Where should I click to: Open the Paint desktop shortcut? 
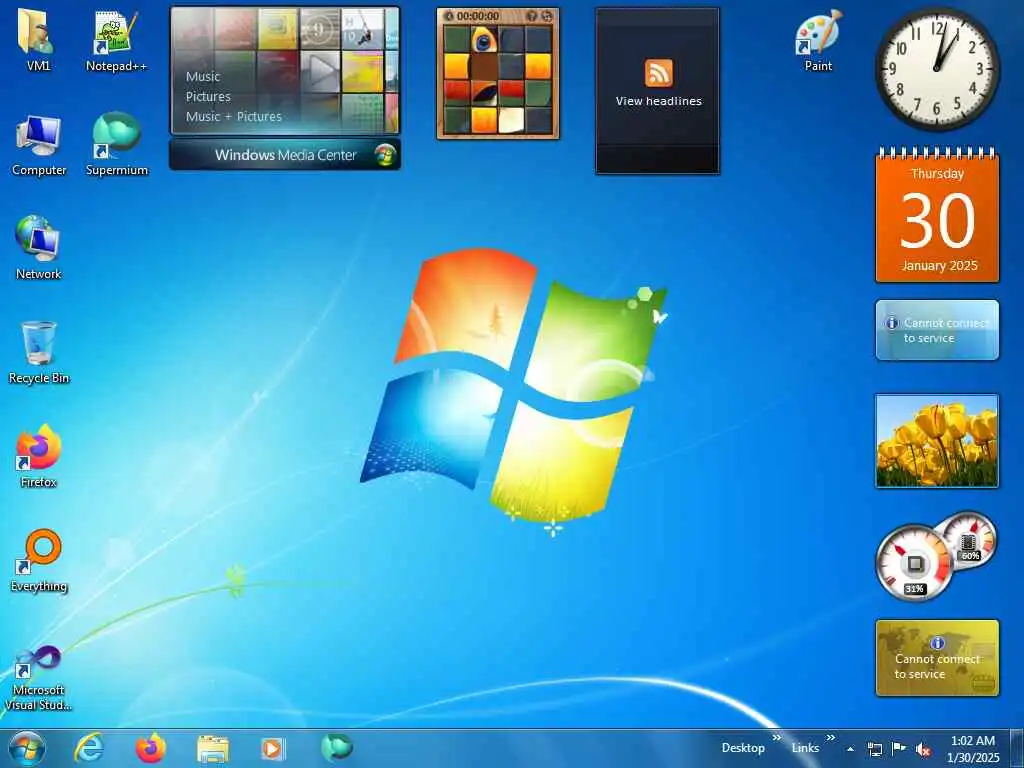click(818, 39)
